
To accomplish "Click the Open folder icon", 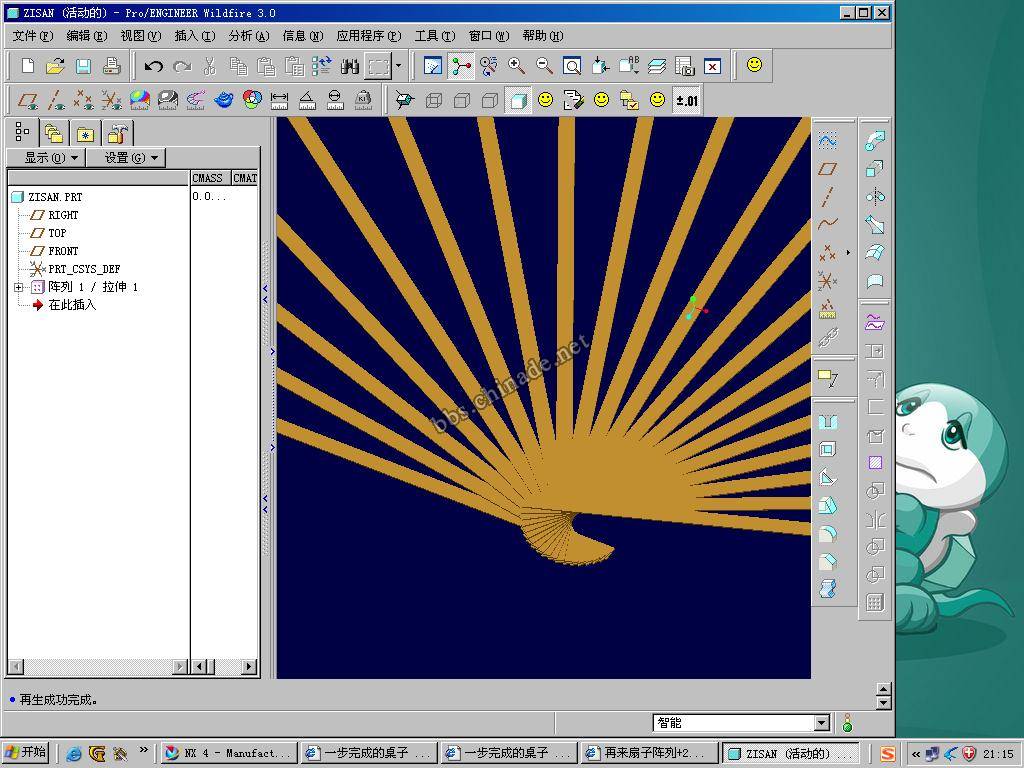I will (x=55, y=66).
